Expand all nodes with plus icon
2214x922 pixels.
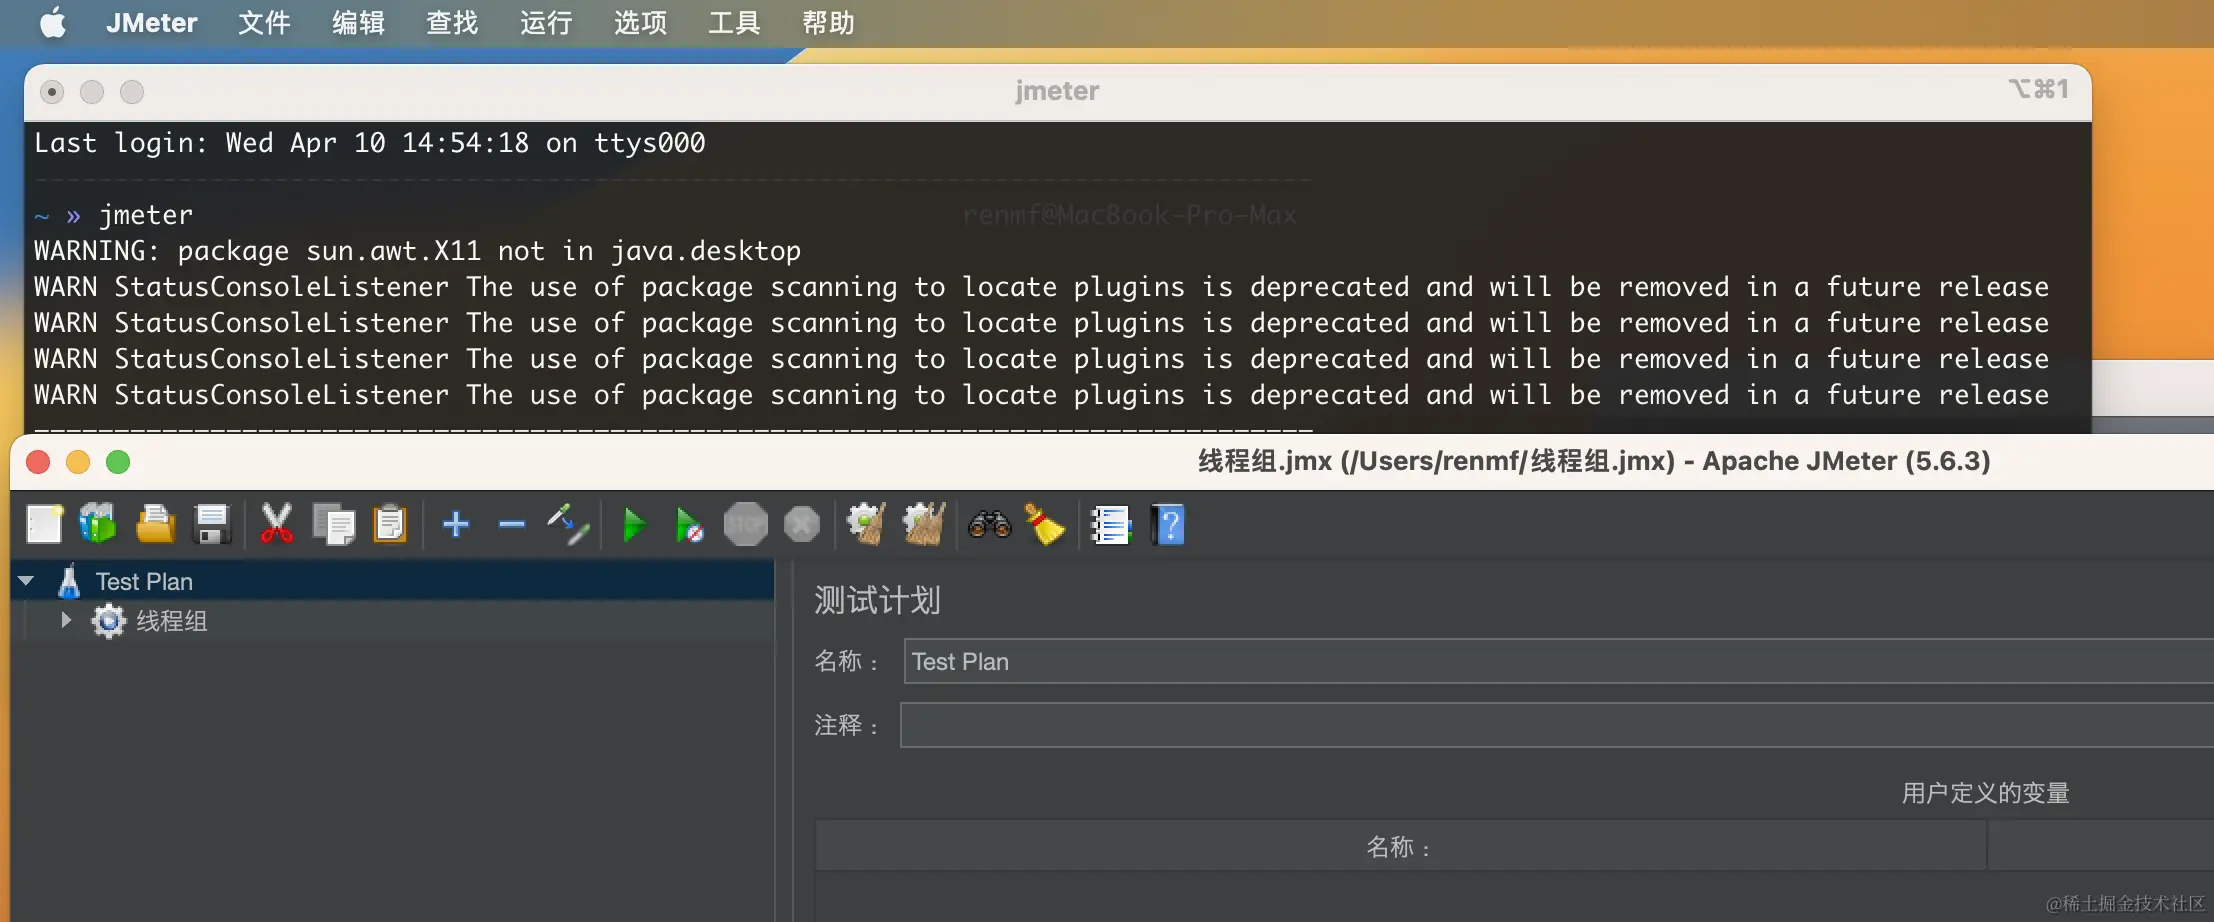[456, 524]
